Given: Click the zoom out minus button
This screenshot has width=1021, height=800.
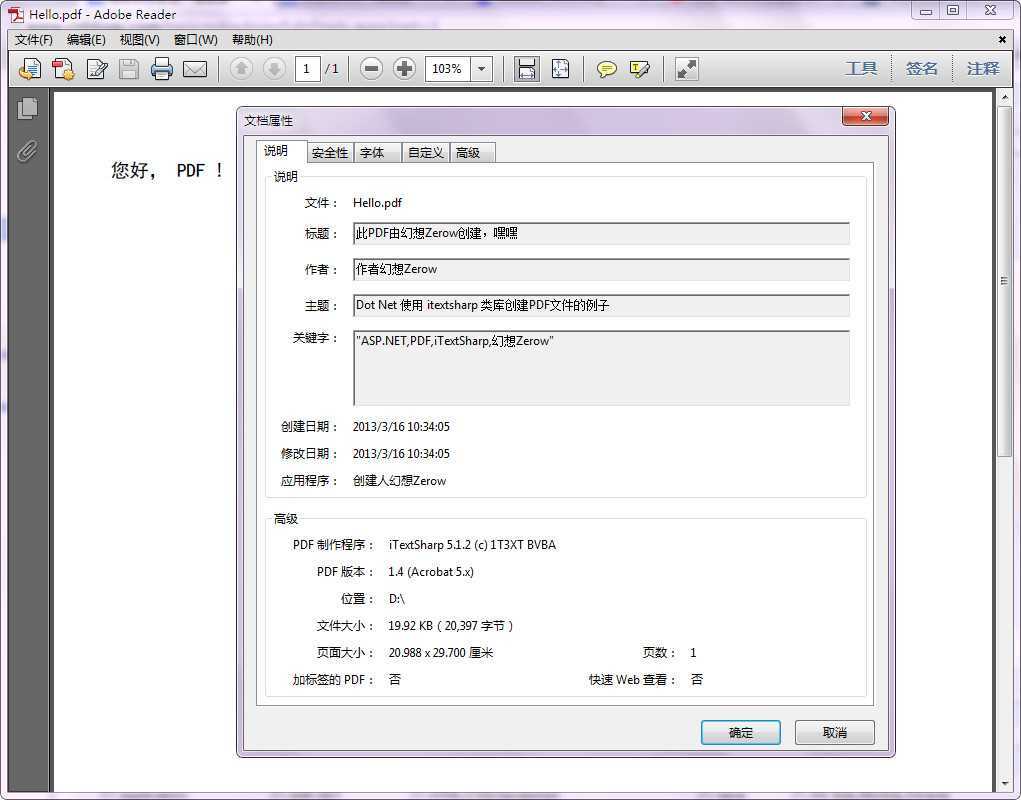Looking at the screenshot, I should (371, 68).
